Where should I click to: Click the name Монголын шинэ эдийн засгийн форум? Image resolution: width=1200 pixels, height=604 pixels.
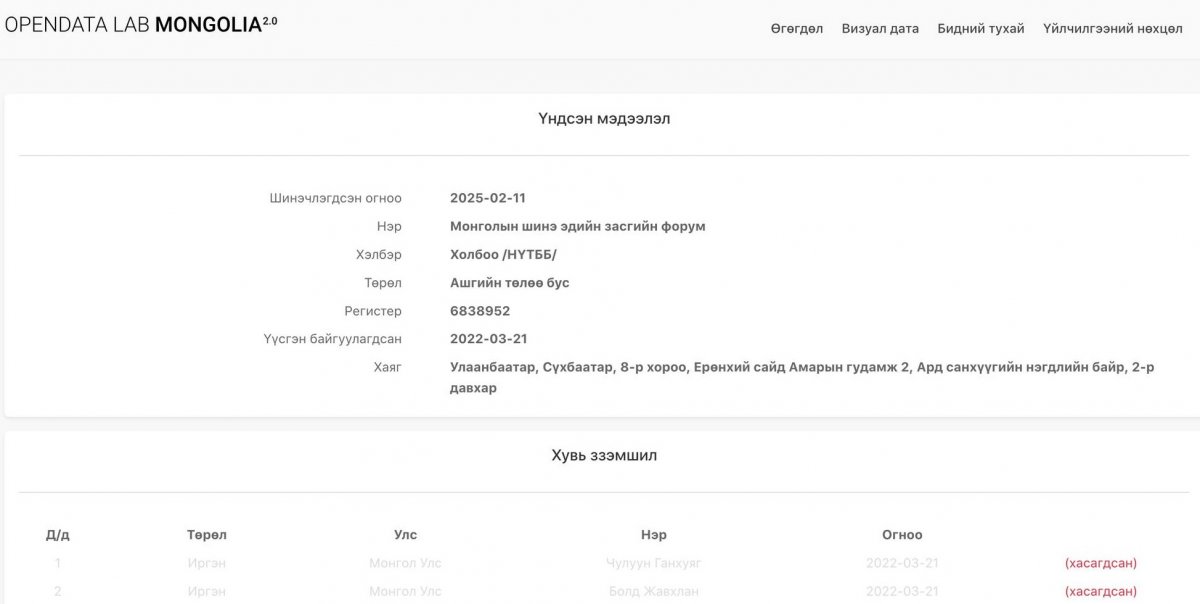577,226
